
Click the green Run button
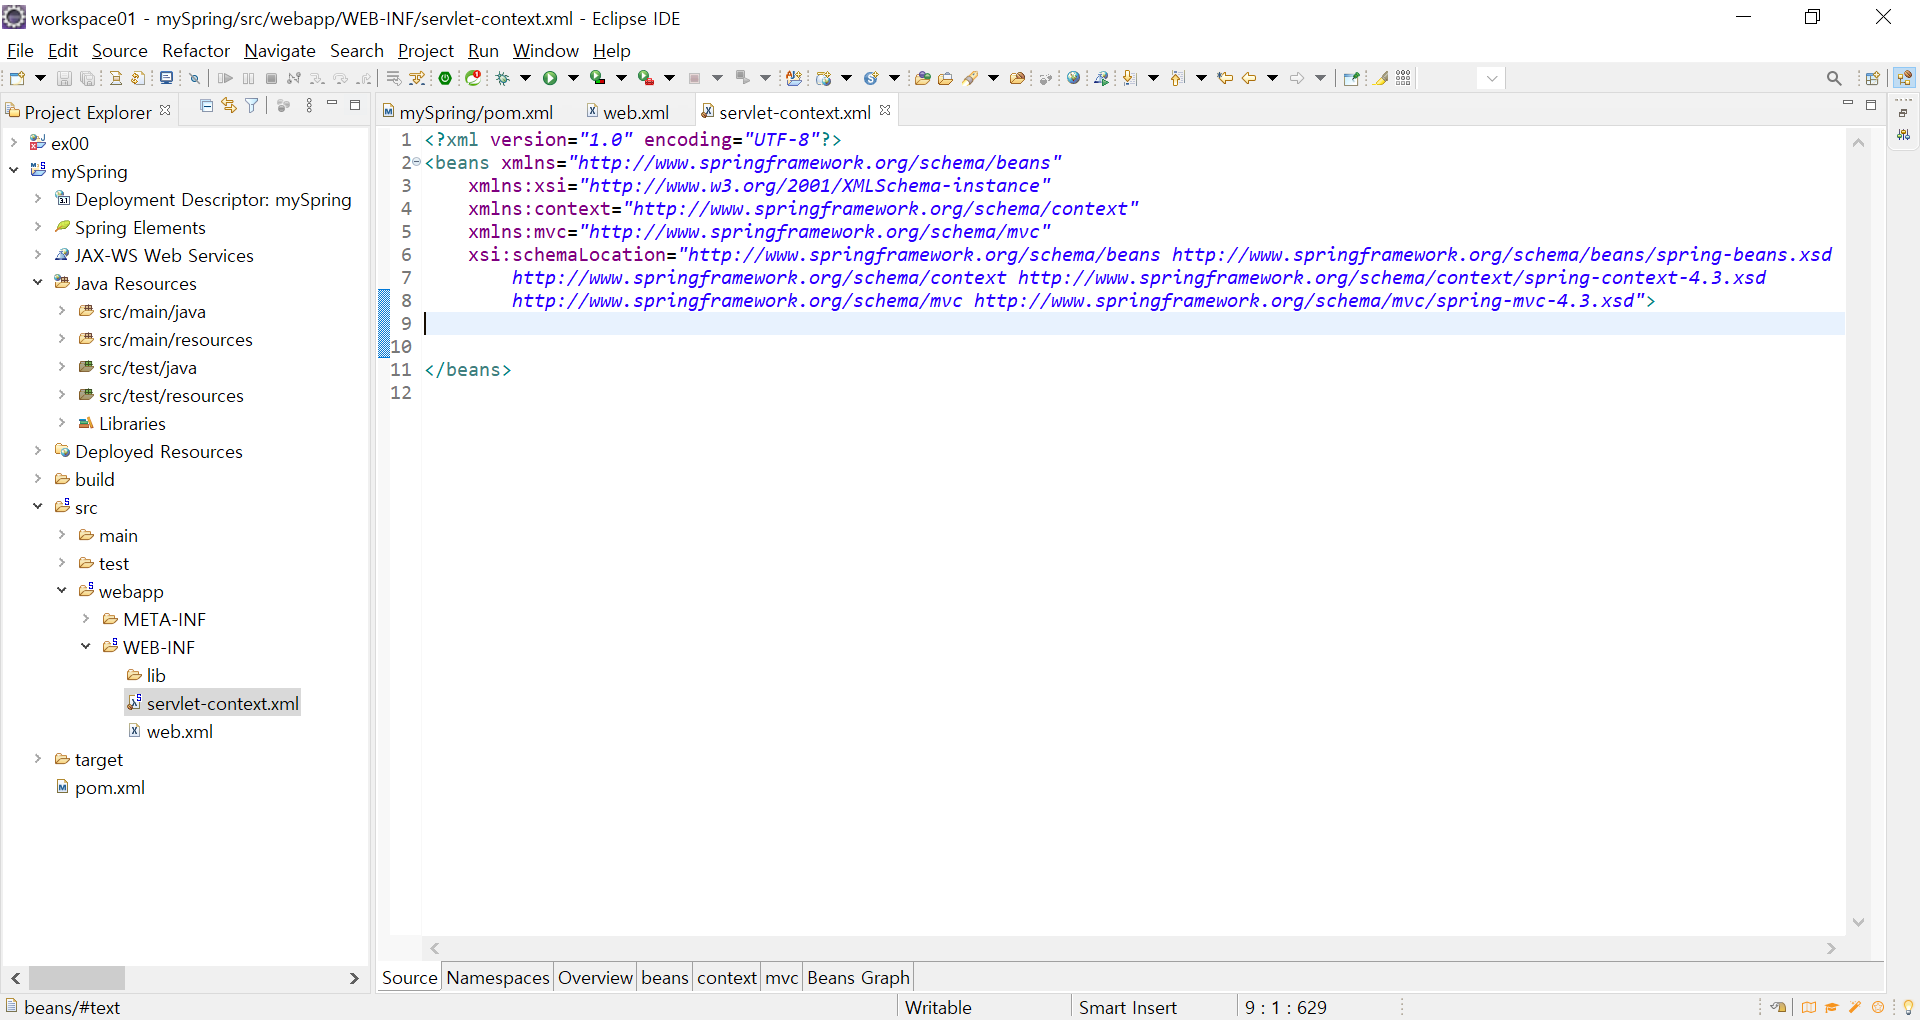550,78
